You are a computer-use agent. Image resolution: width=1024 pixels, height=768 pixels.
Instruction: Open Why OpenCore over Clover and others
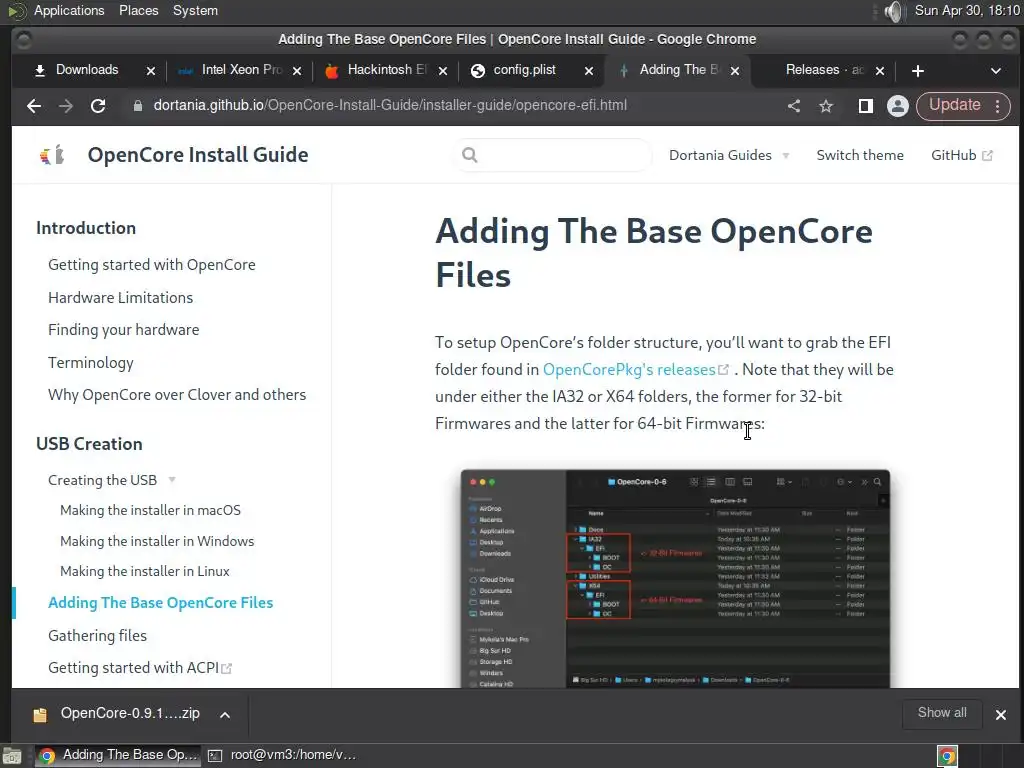click(x=177, y=394)
